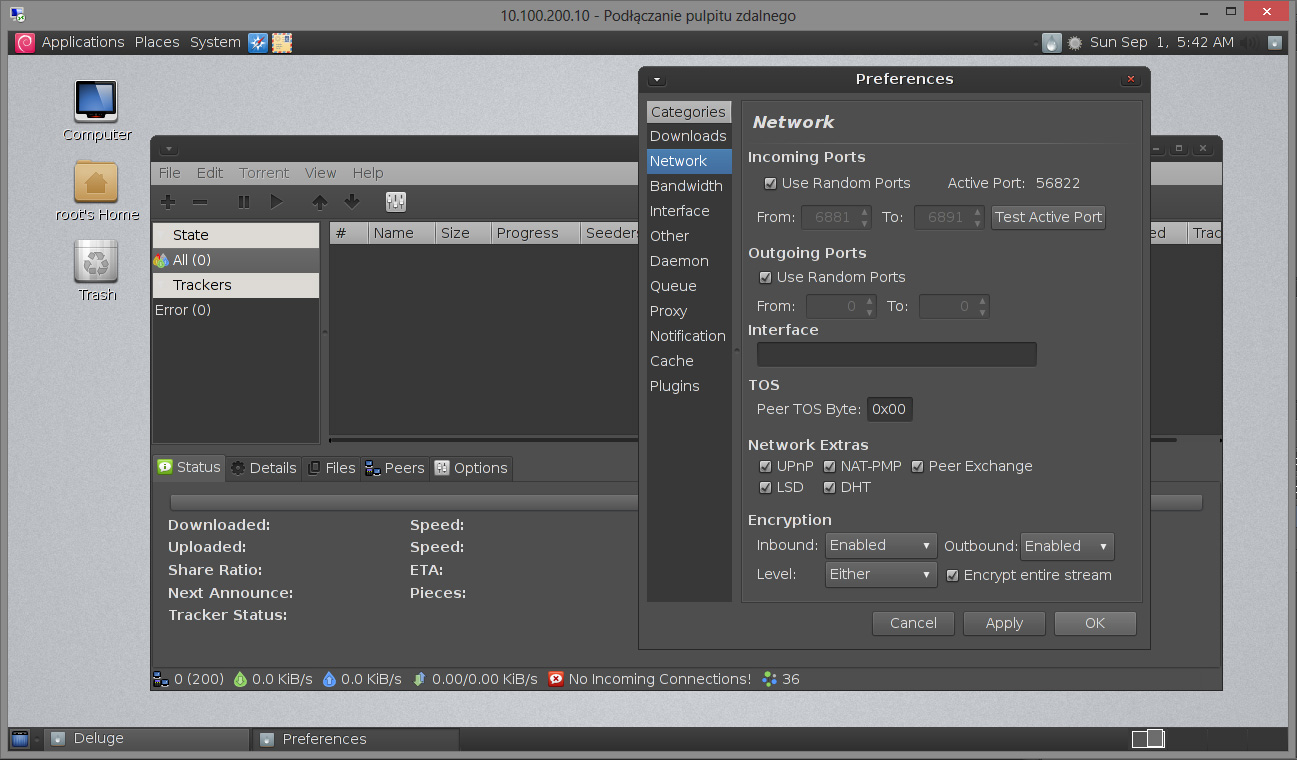Click the DHT nodes status icon
Screen dimensions: 1297x760
[x=769, y=679]
